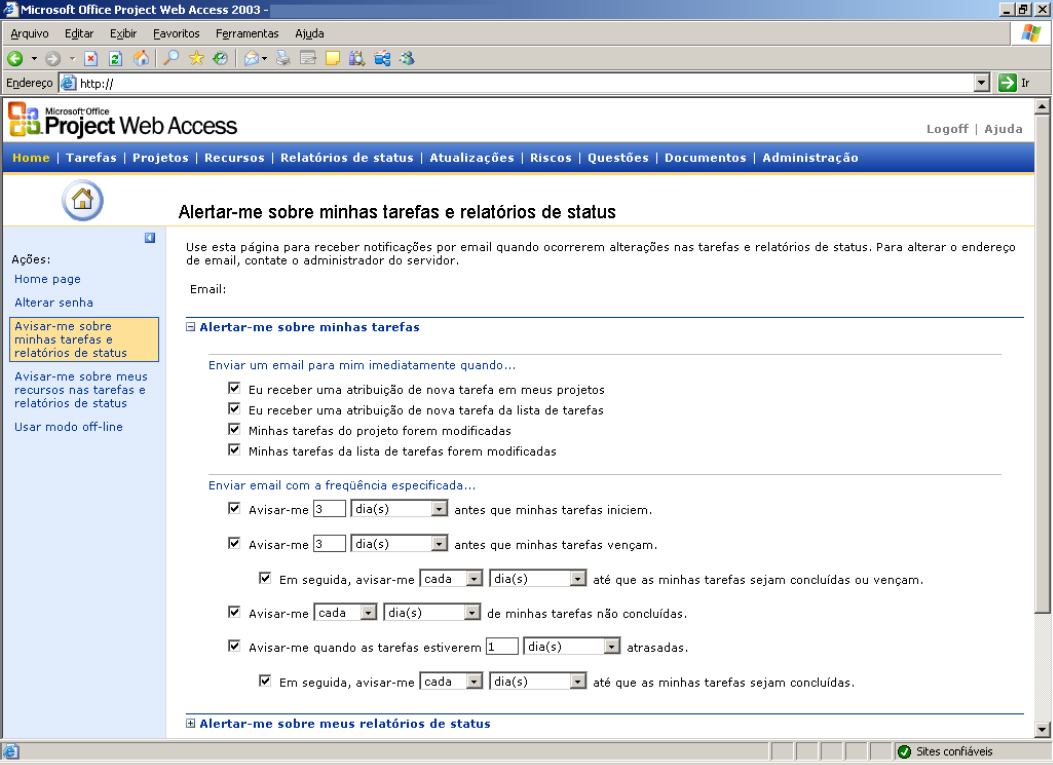Click days number field for tarefas iniciem
Screen dimensions: 1053x765
[x=330, y=508]
